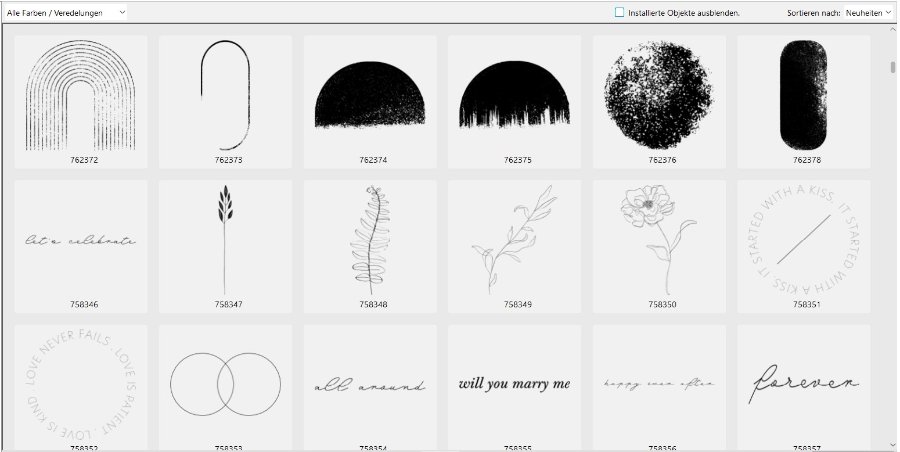The height and width of the screenshot is (452, 900).
Task: Click the label 758351
Action: (x=807, y=304)
